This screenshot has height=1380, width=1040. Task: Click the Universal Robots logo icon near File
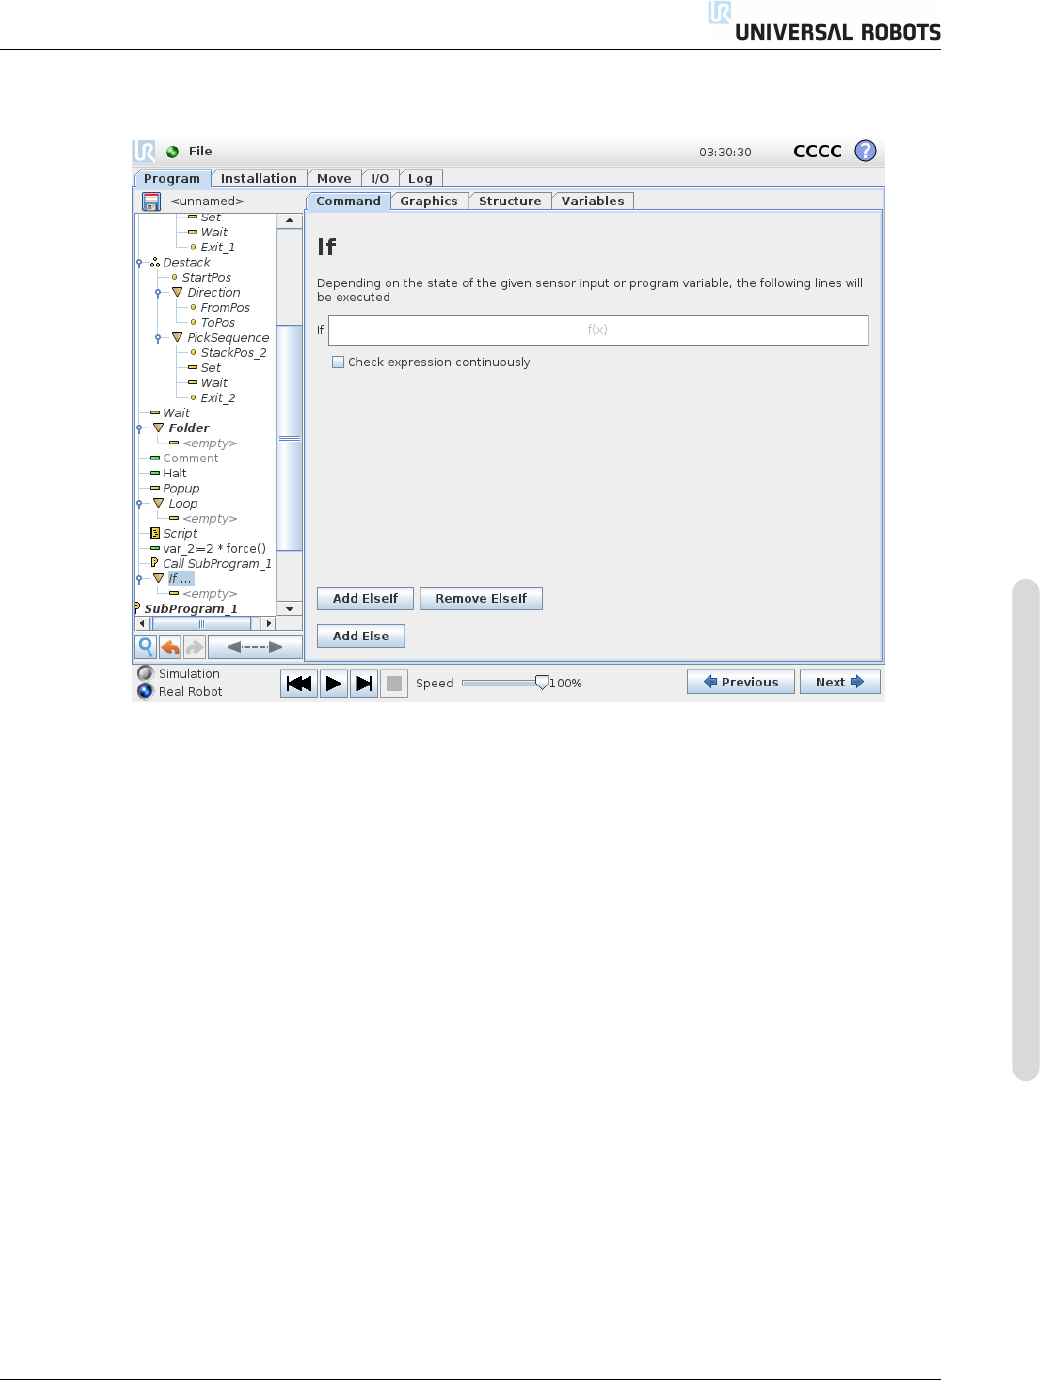[x=145, y=151]
